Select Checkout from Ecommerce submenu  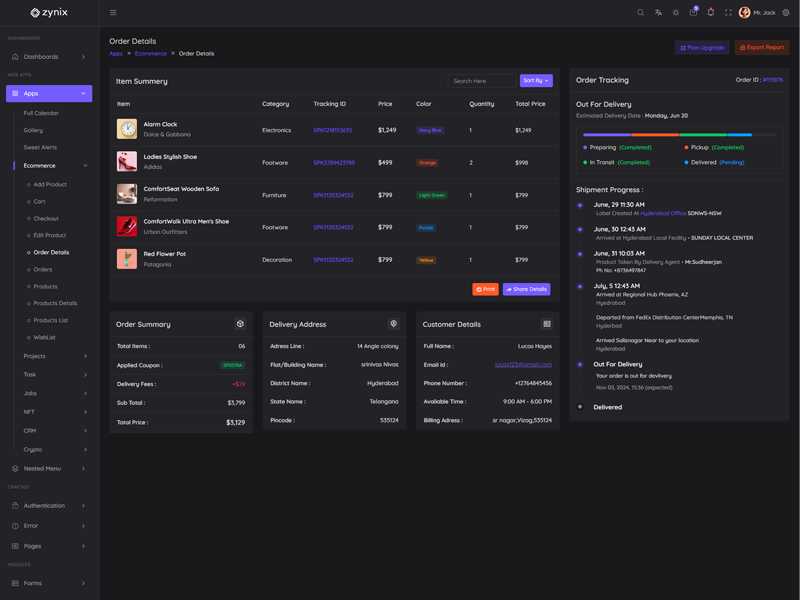tap(46, 218)
